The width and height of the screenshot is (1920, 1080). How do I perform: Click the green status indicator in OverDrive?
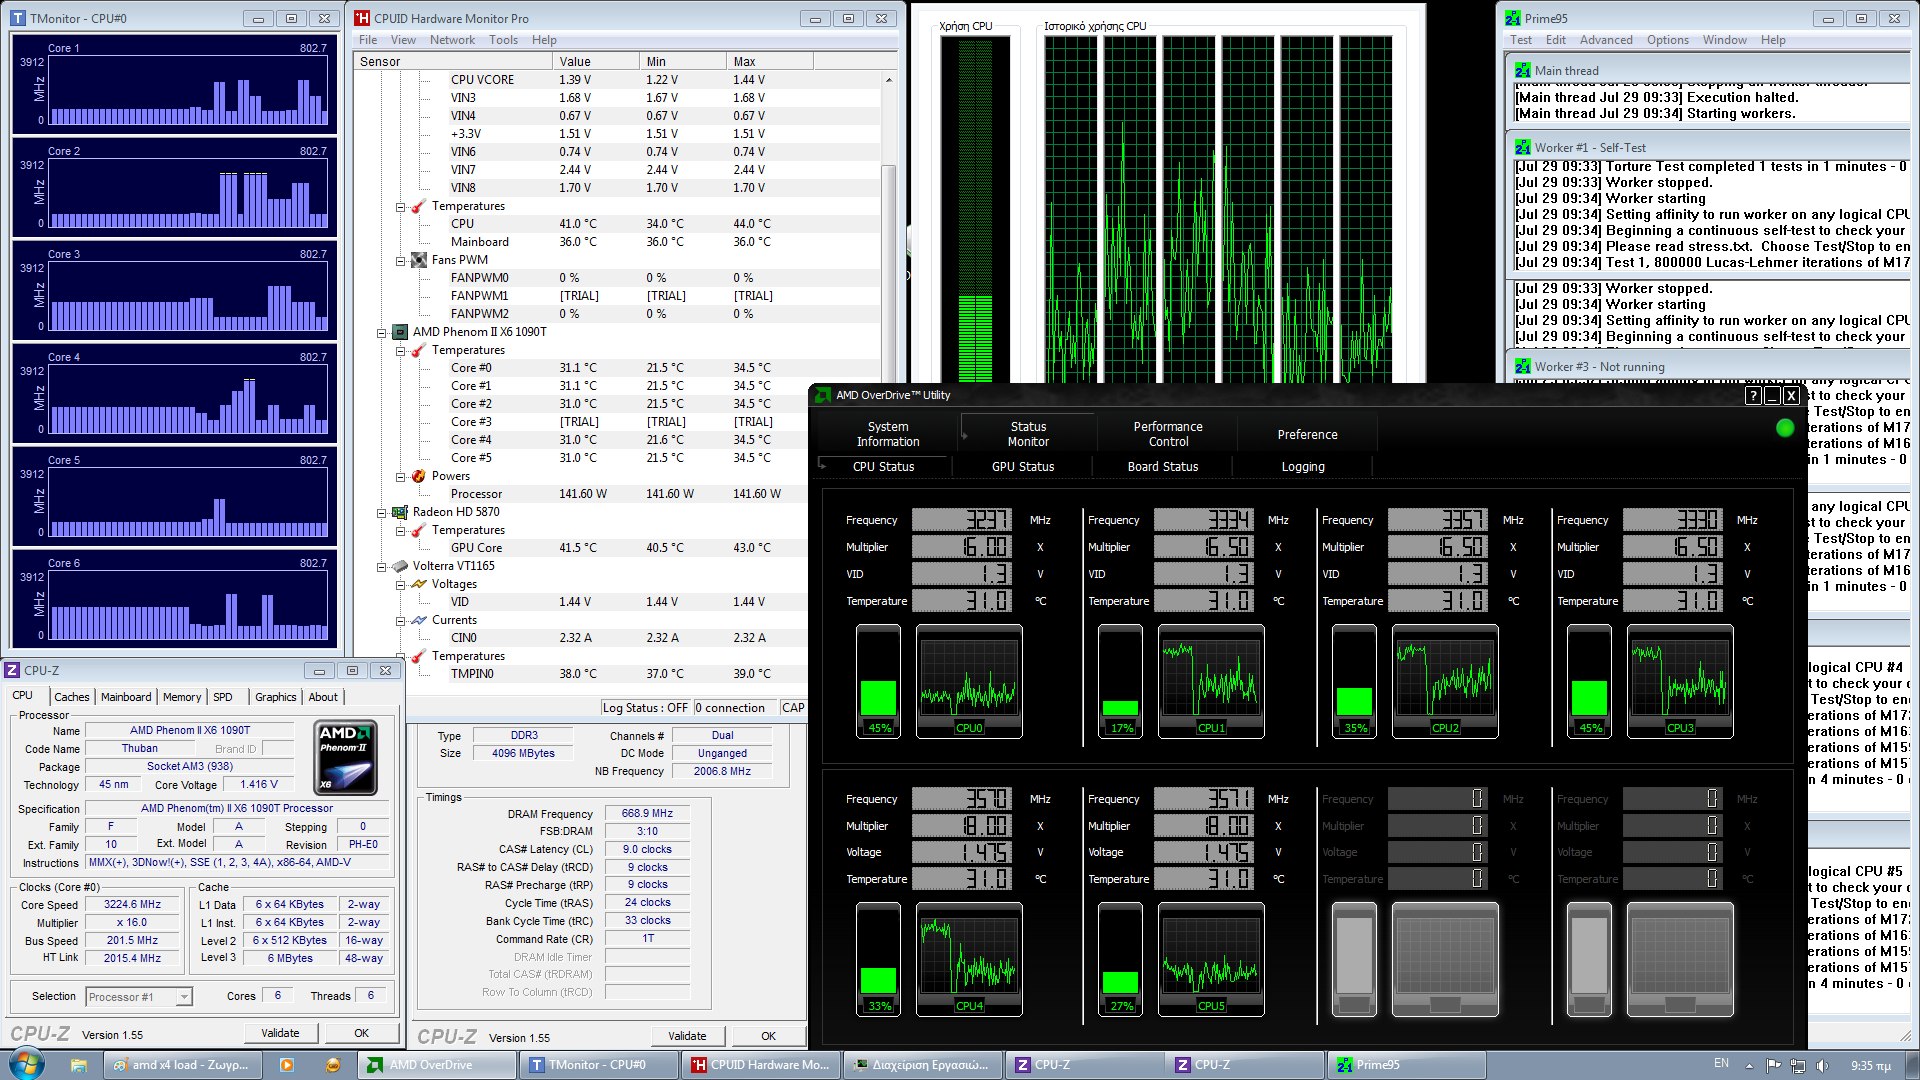[1785, 428]
